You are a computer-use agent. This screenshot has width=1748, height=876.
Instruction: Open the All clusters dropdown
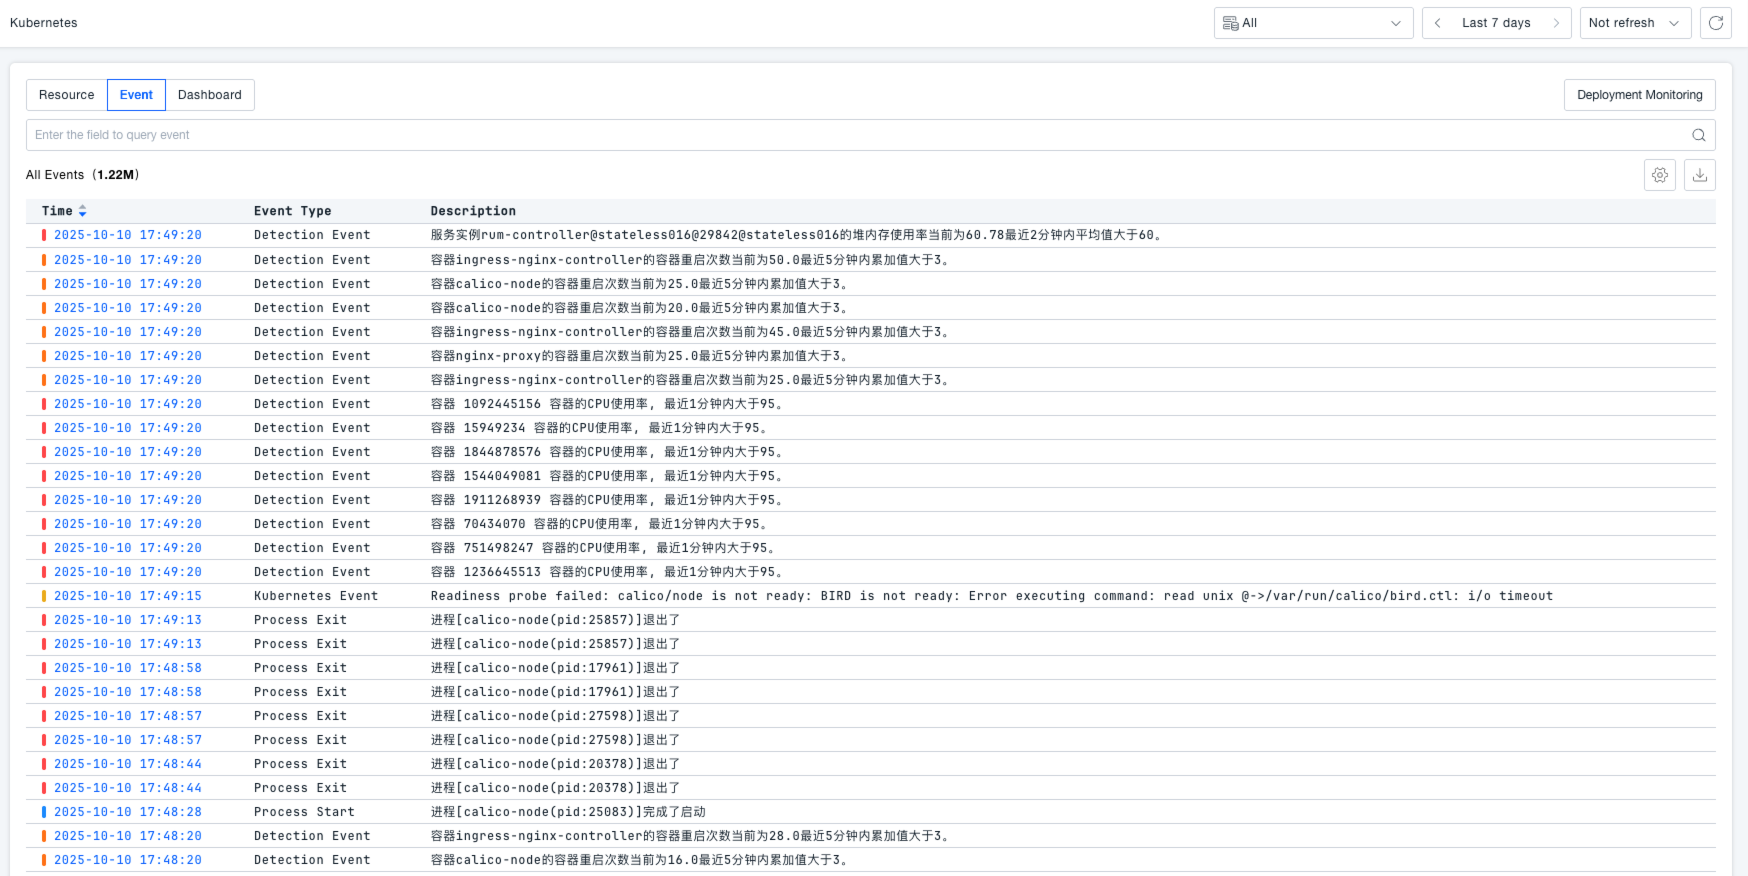click(x=1313, y=23)
